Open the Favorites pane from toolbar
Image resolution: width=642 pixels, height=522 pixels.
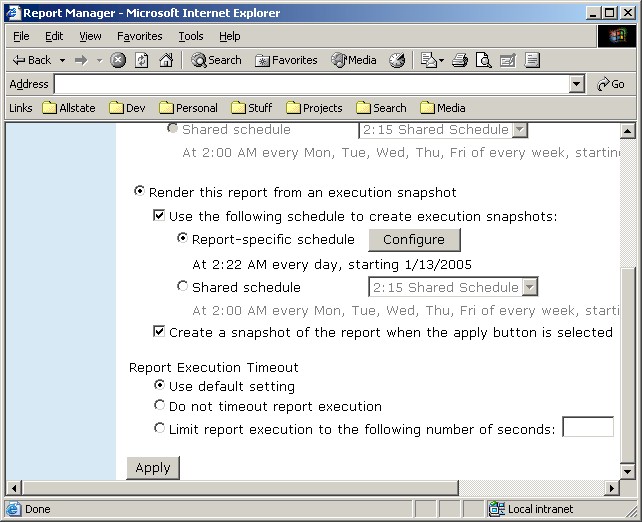click(x=286, y=60)
